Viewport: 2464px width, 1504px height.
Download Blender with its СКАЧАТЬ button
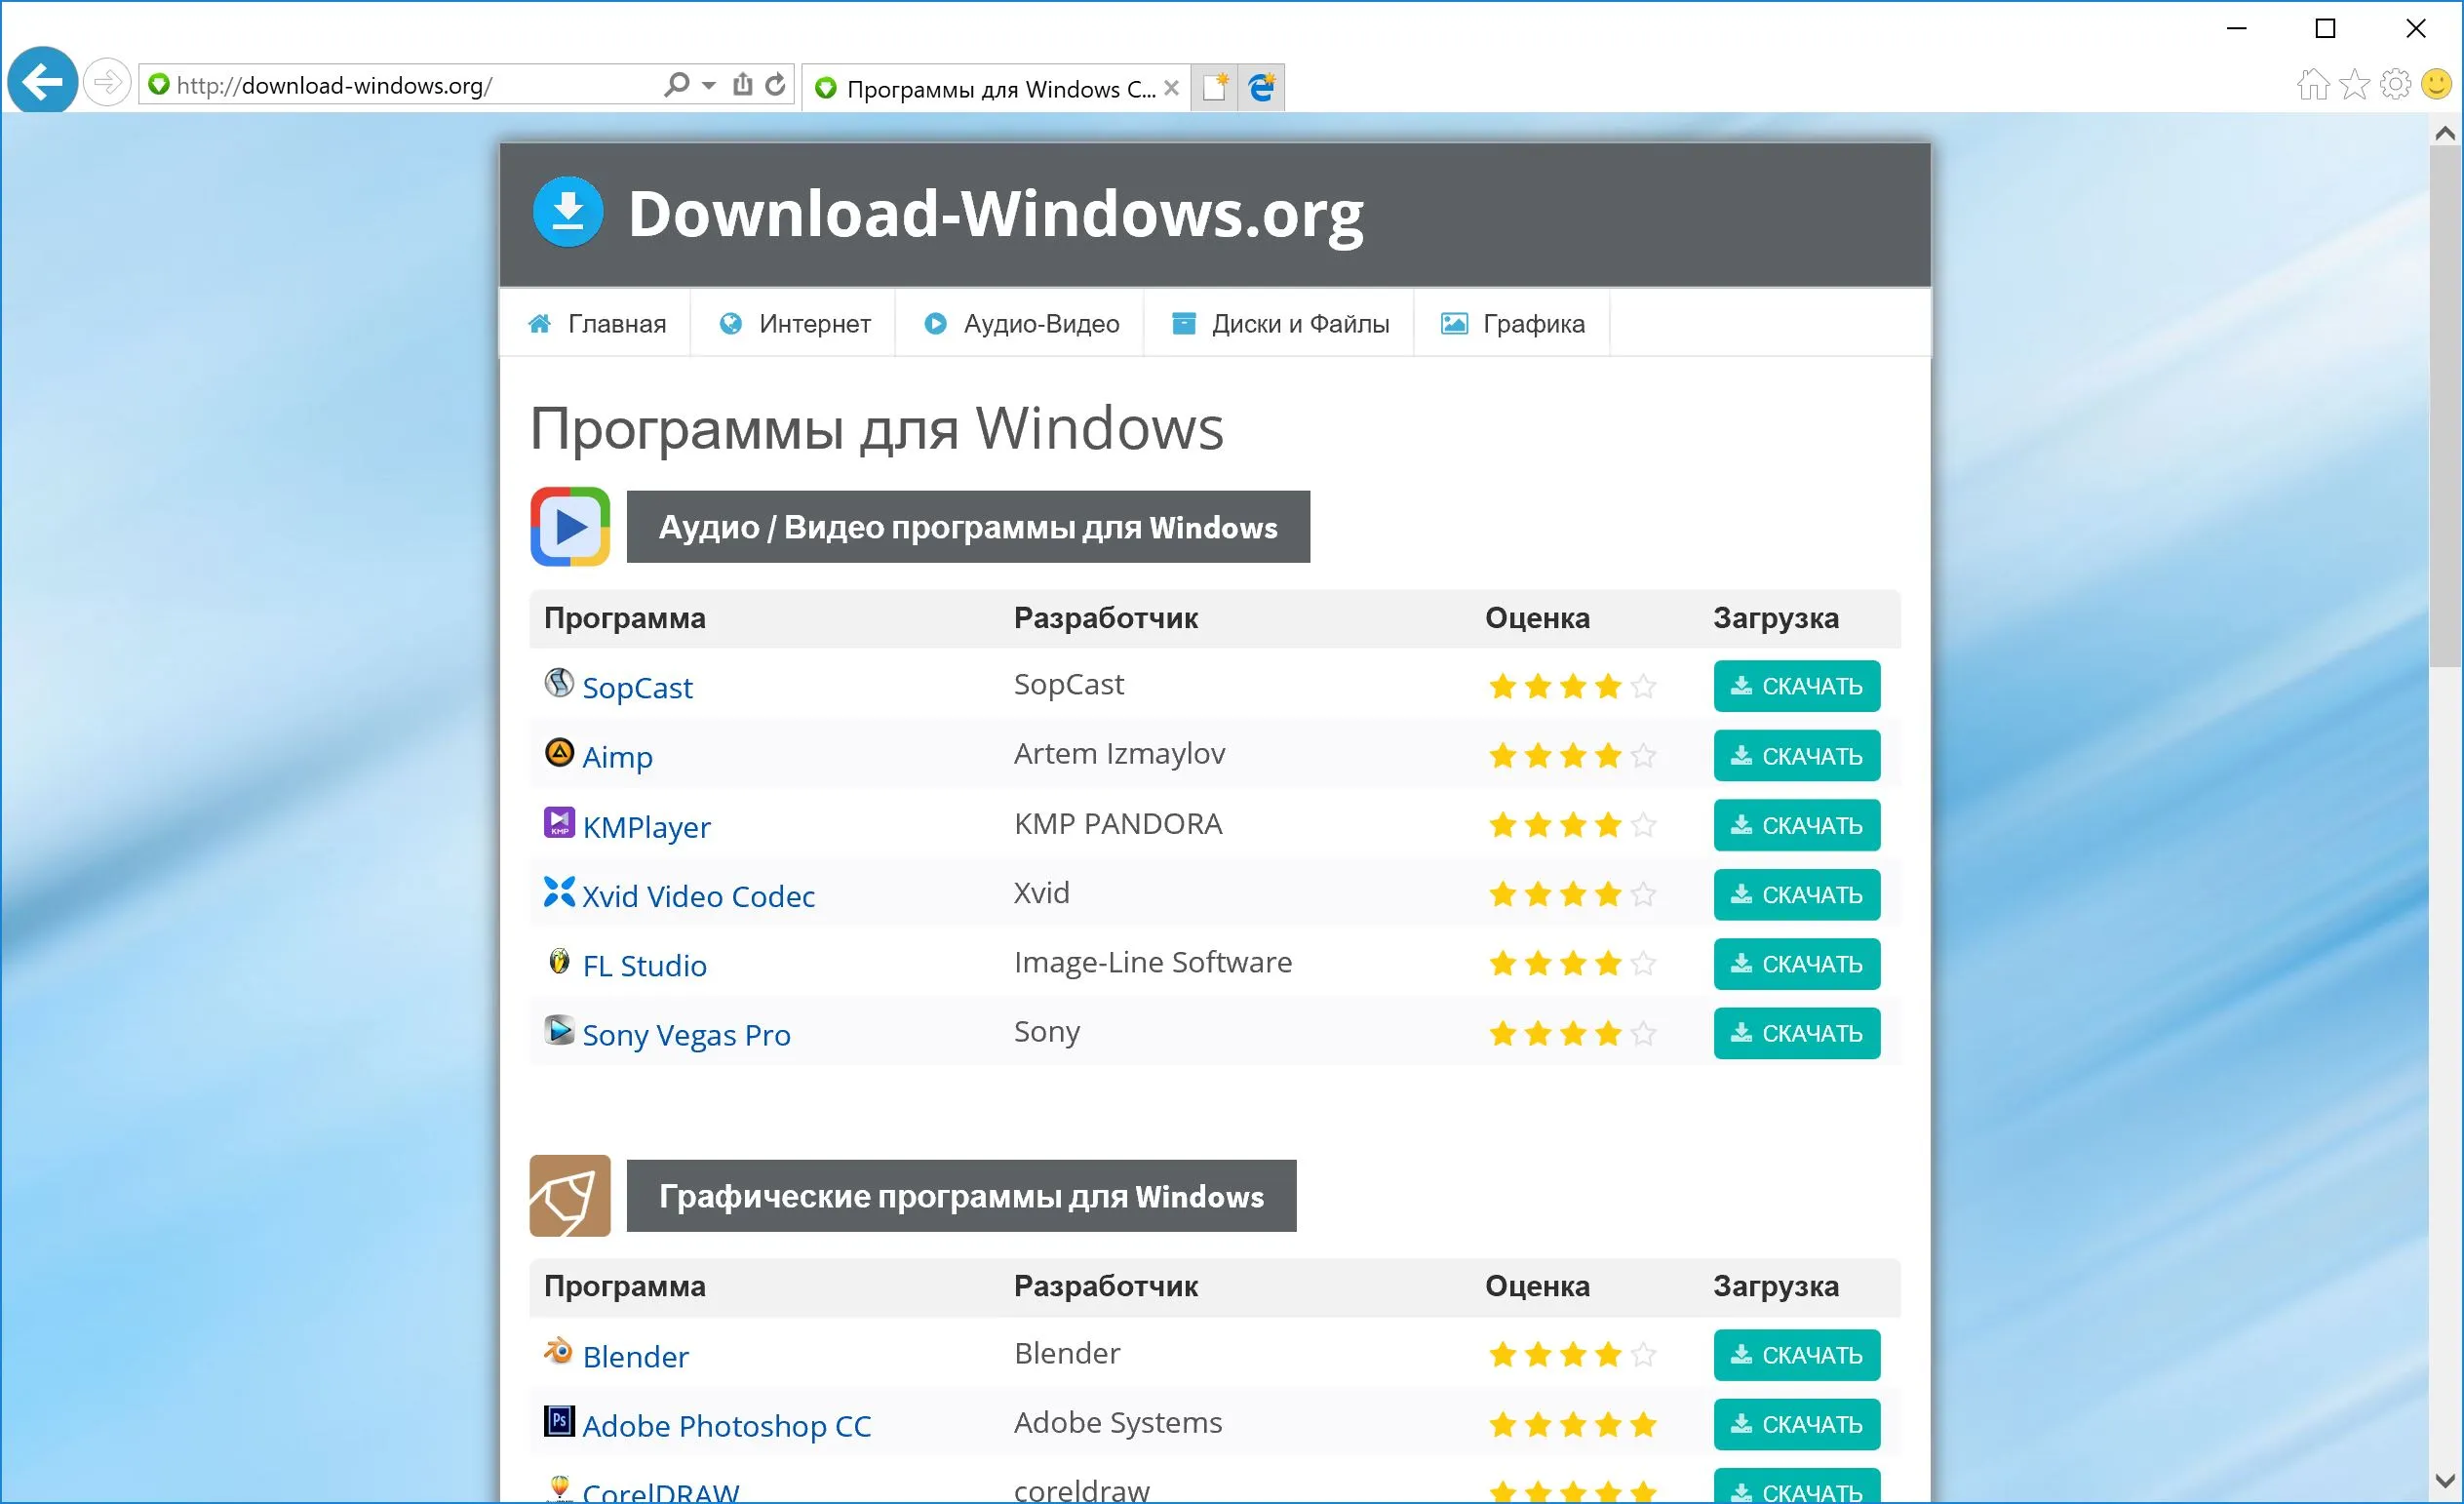pyautogui.click(x=1797, y=1355)
